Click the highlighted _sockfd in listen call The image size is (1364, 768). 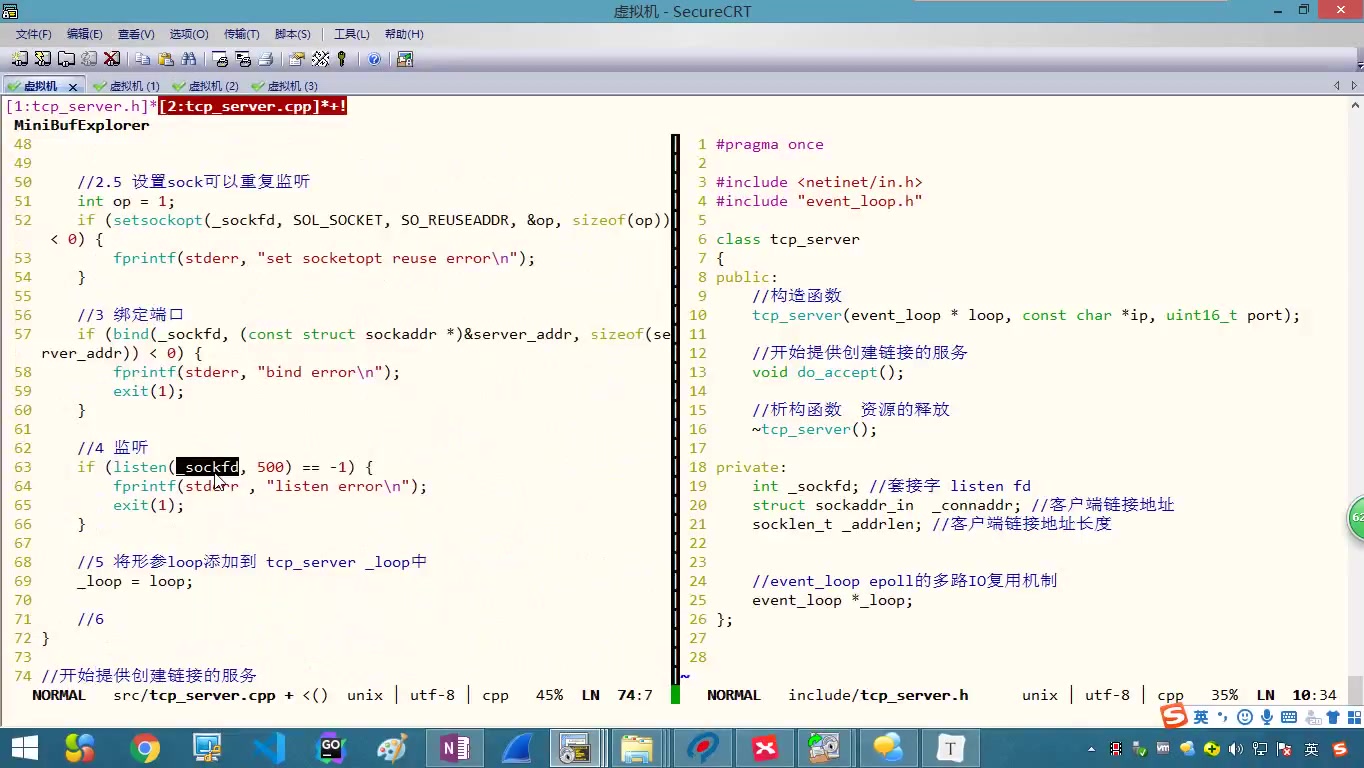(207, 467)
